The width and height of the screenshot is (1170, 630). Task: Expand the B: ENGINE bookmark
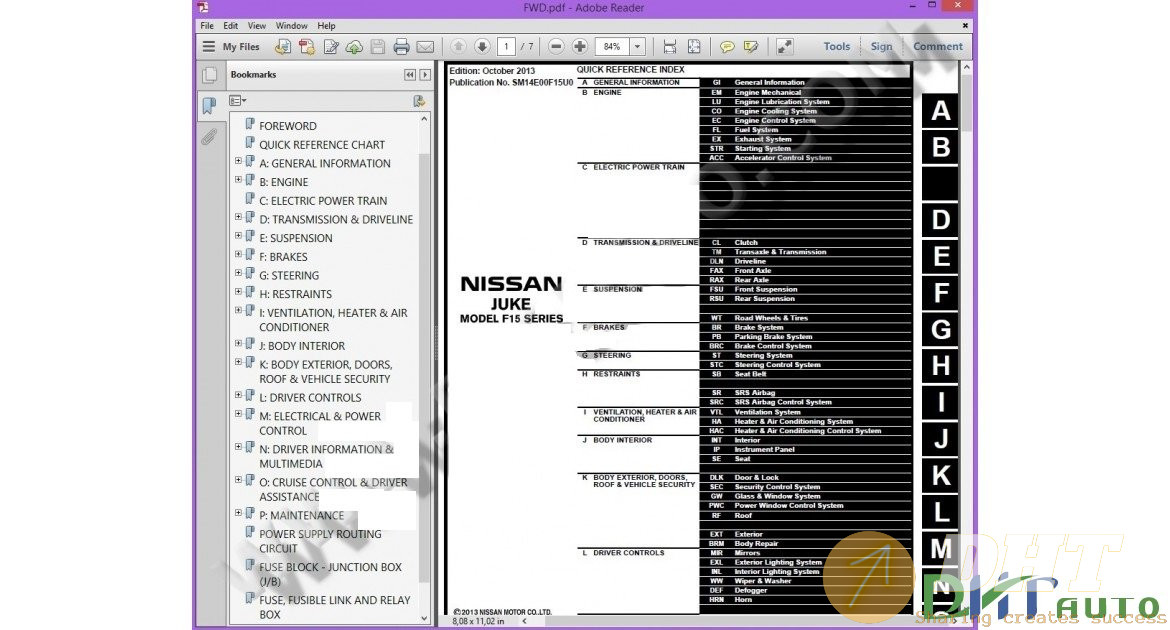coord(238,179)
